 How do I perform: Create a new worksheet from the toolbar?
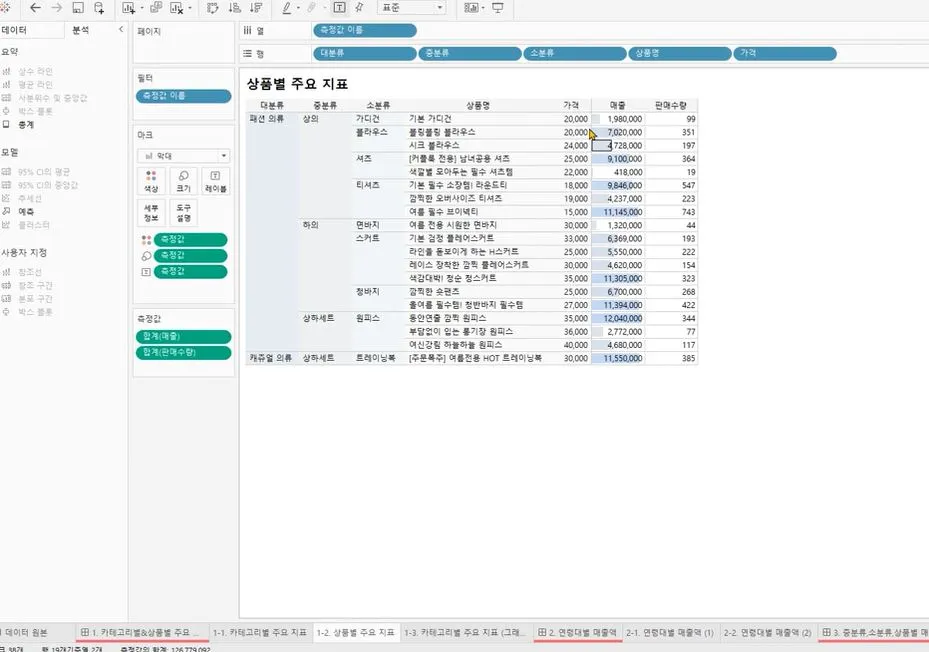[x=129, y=8]
